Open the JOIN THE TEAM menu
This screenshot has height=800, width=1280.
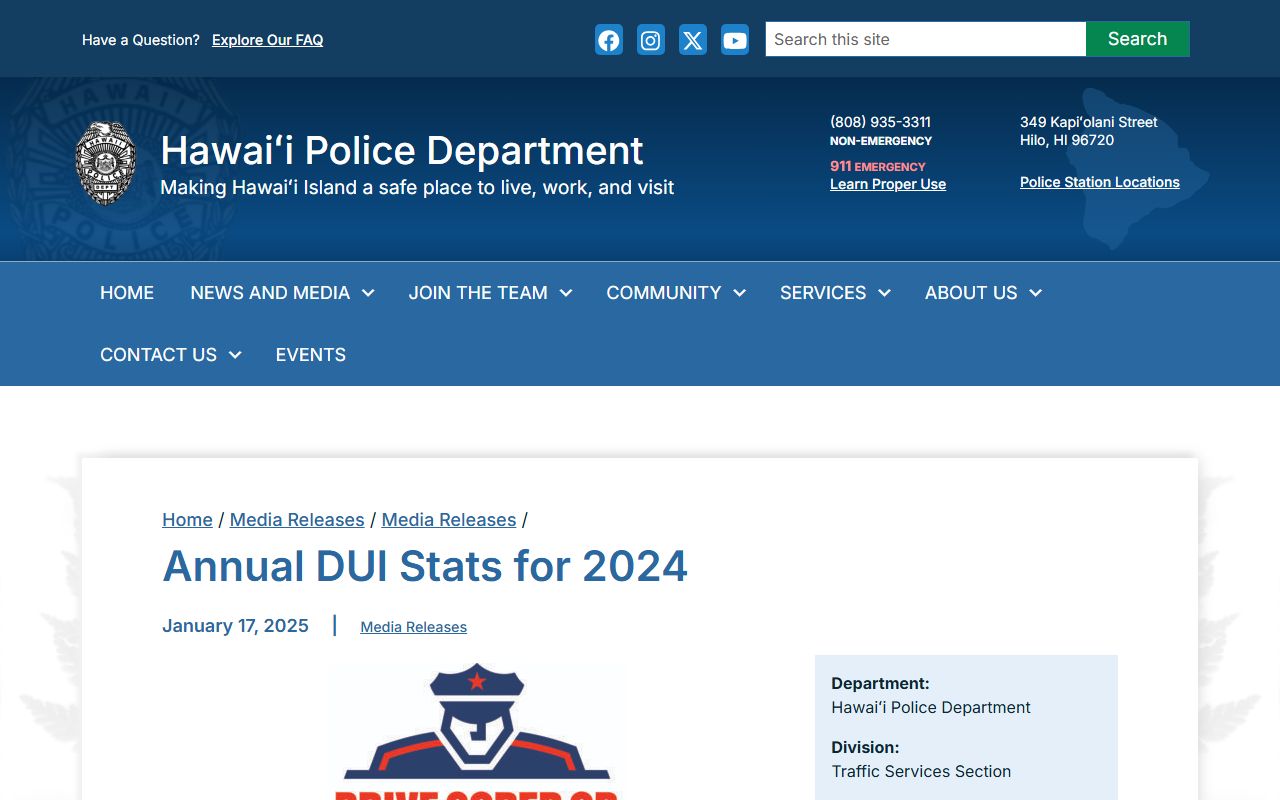(478, 293)
